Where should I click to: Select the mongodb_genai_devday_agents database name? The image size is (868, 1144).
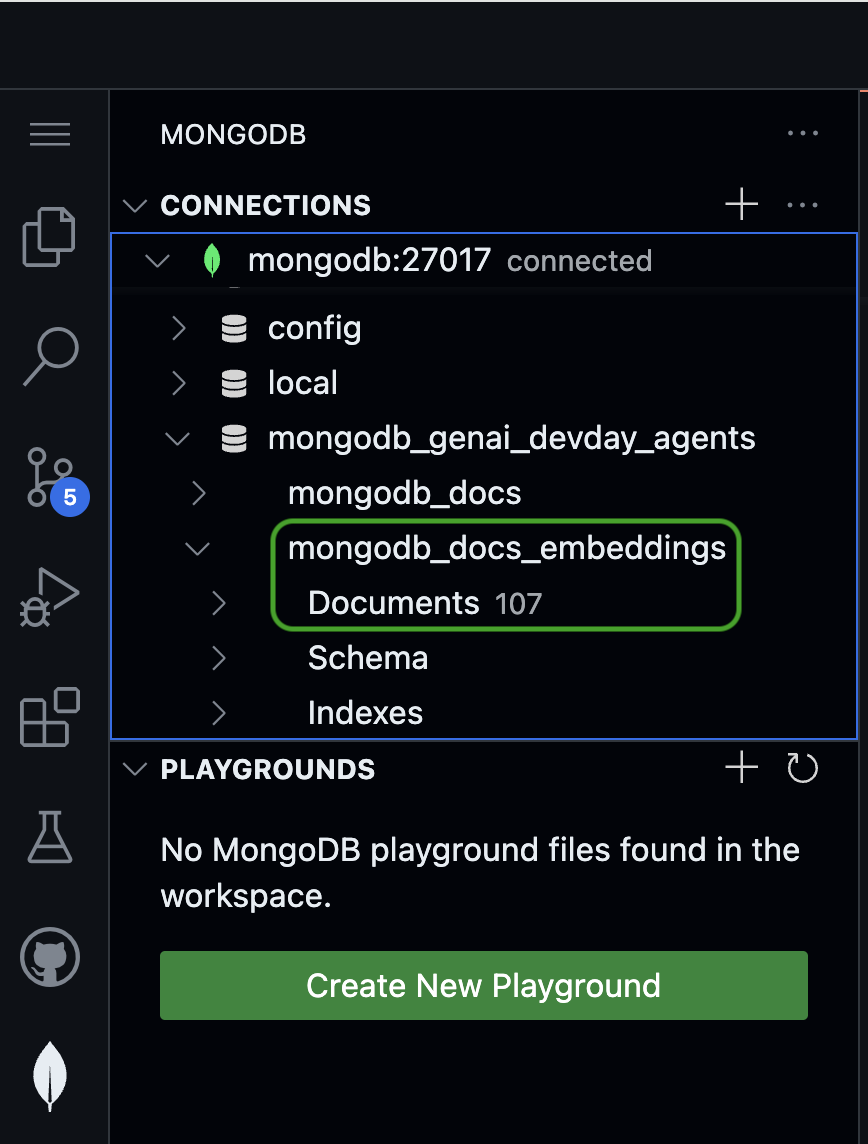coord(511,438)
